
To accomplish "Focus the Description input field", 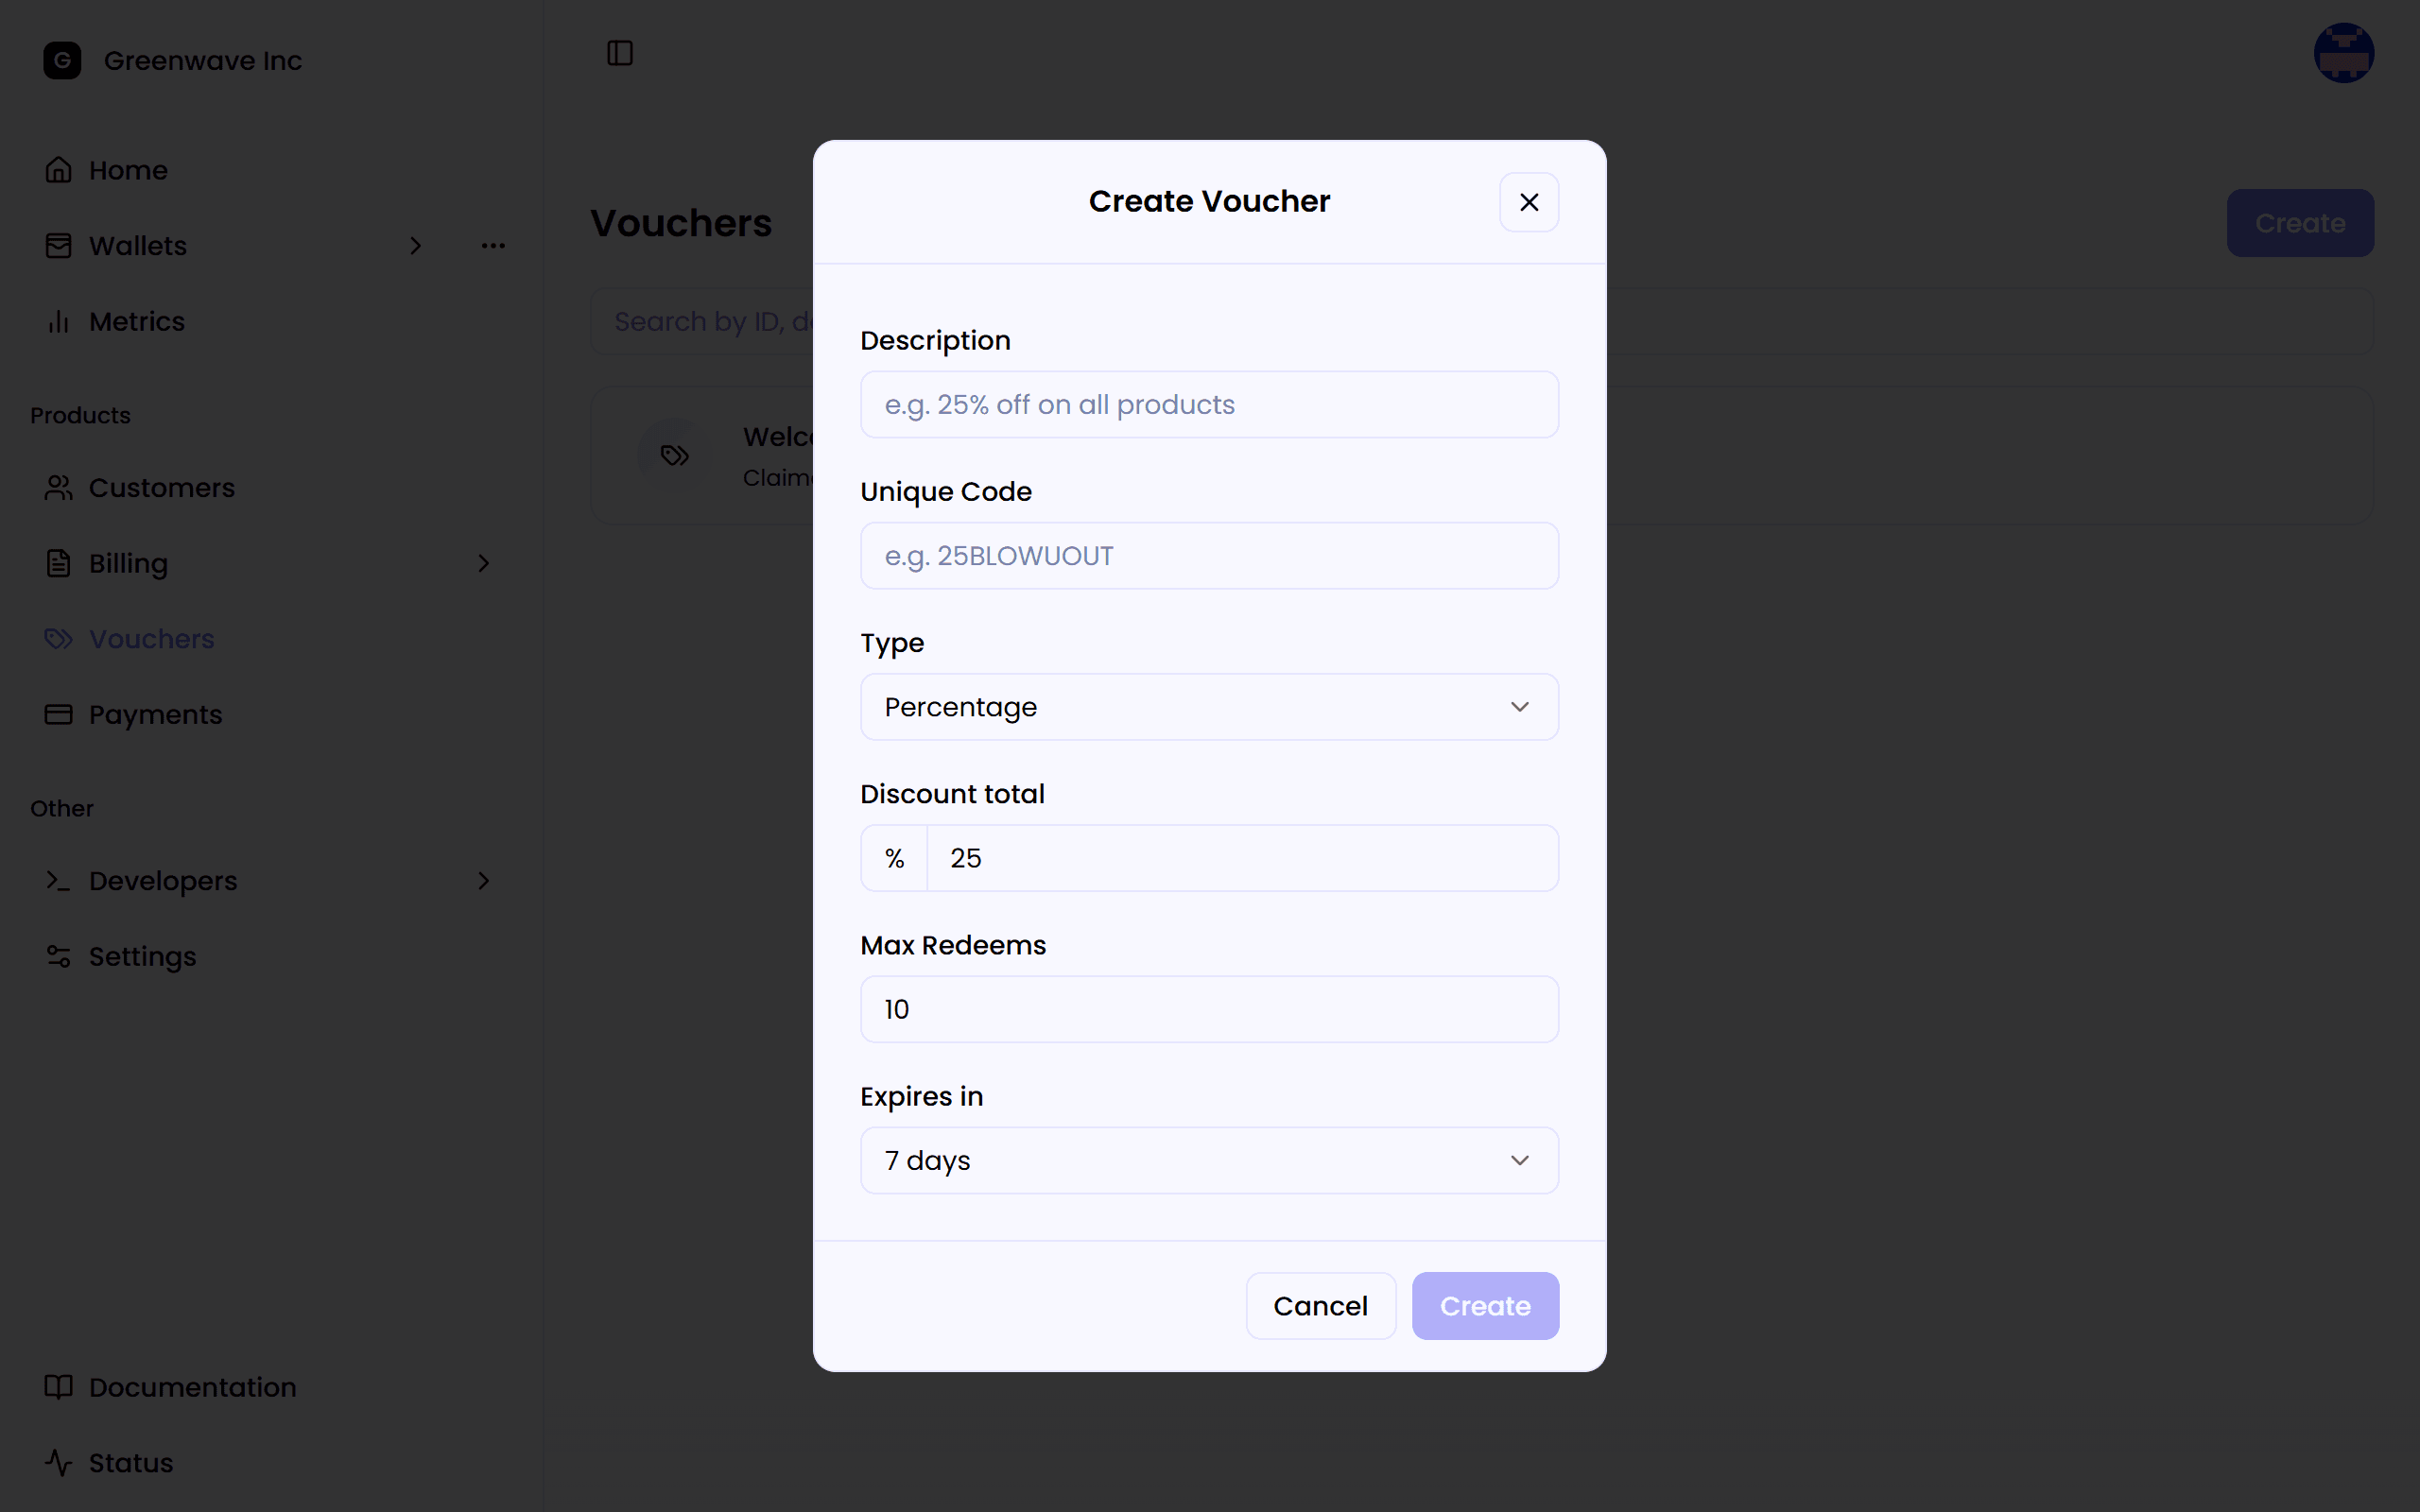I will [x=1209, y=405].
